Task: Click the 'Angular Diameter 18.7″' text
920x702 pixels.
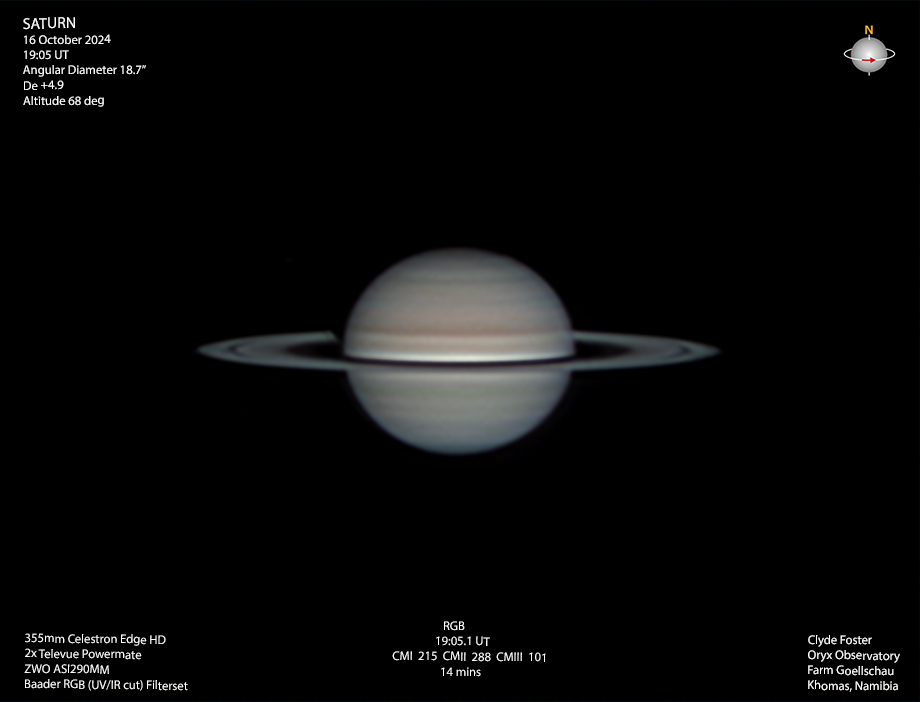Action: coord(84,70)
